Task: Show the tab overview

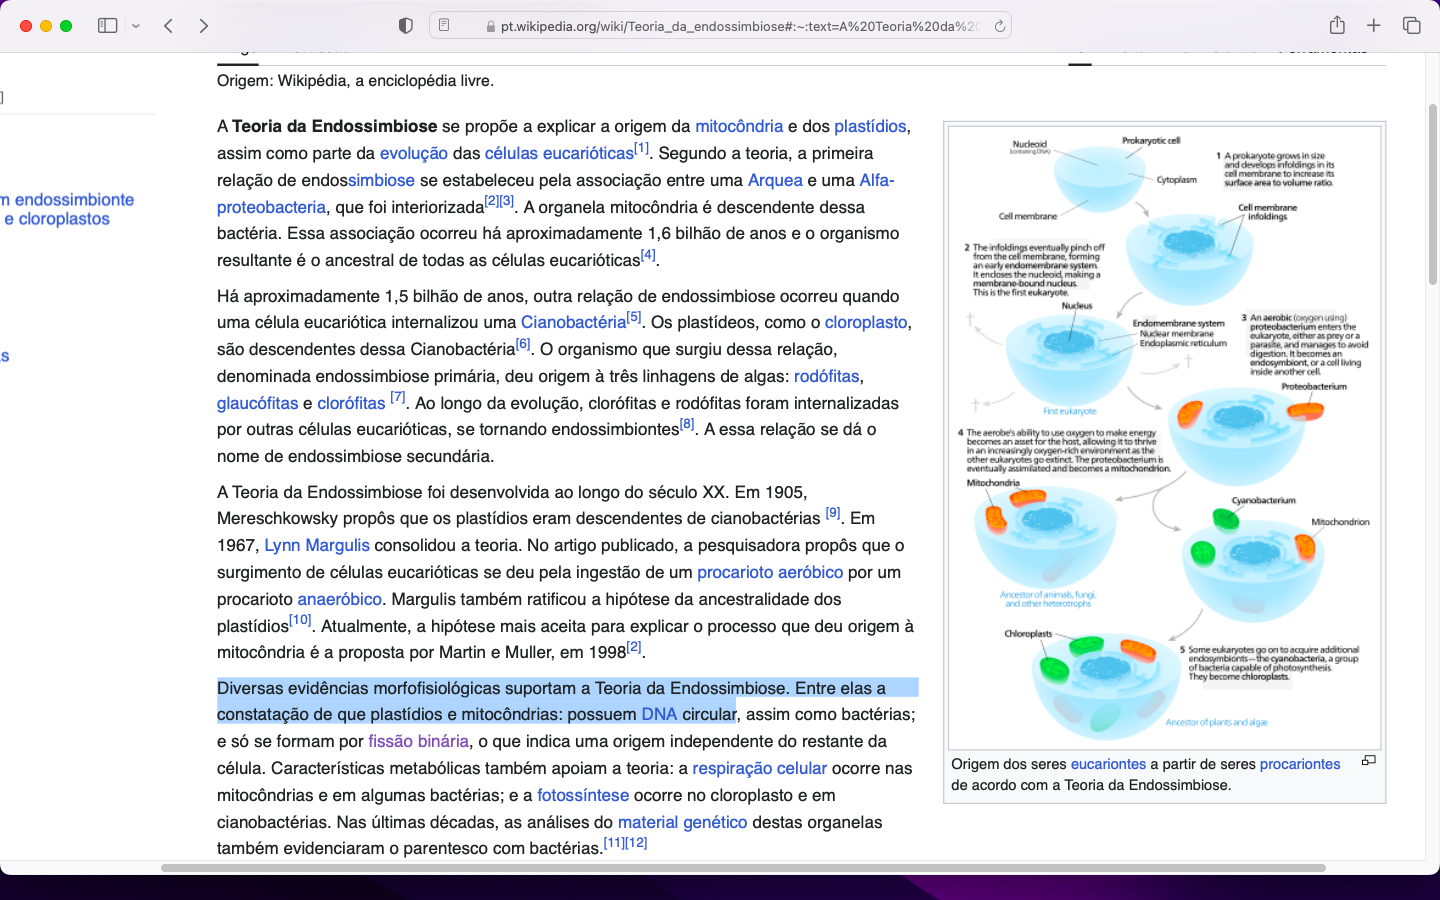Action: (1411, 26)
